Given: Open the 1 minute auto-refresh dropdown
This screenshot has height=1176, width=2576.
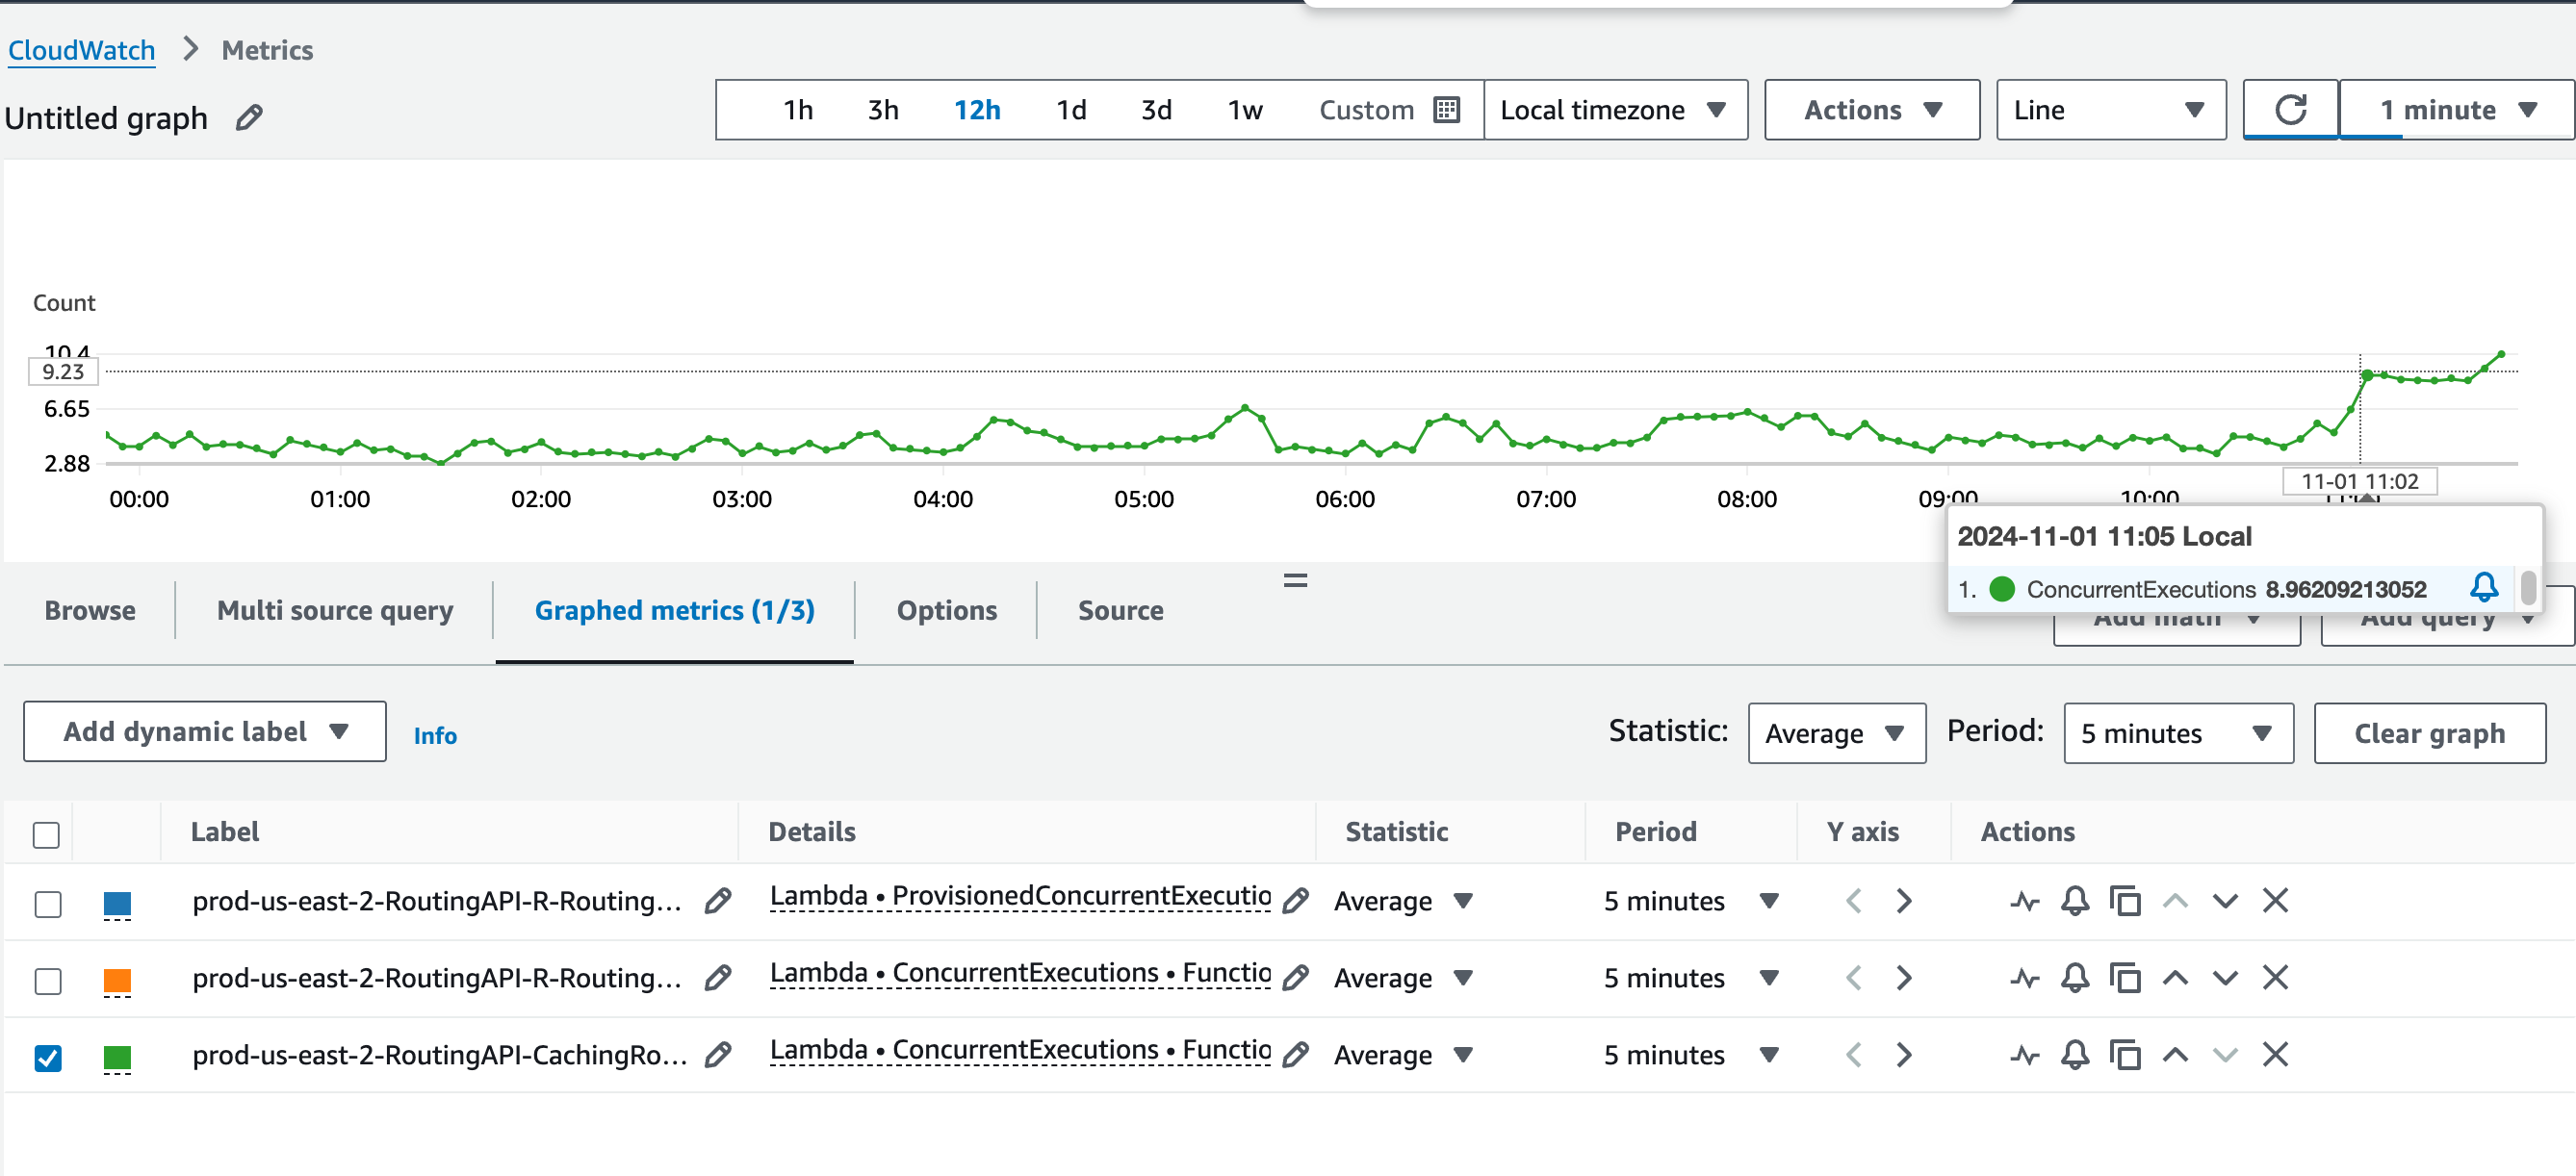Looking at the screenshot, I should pos(2457,110).
